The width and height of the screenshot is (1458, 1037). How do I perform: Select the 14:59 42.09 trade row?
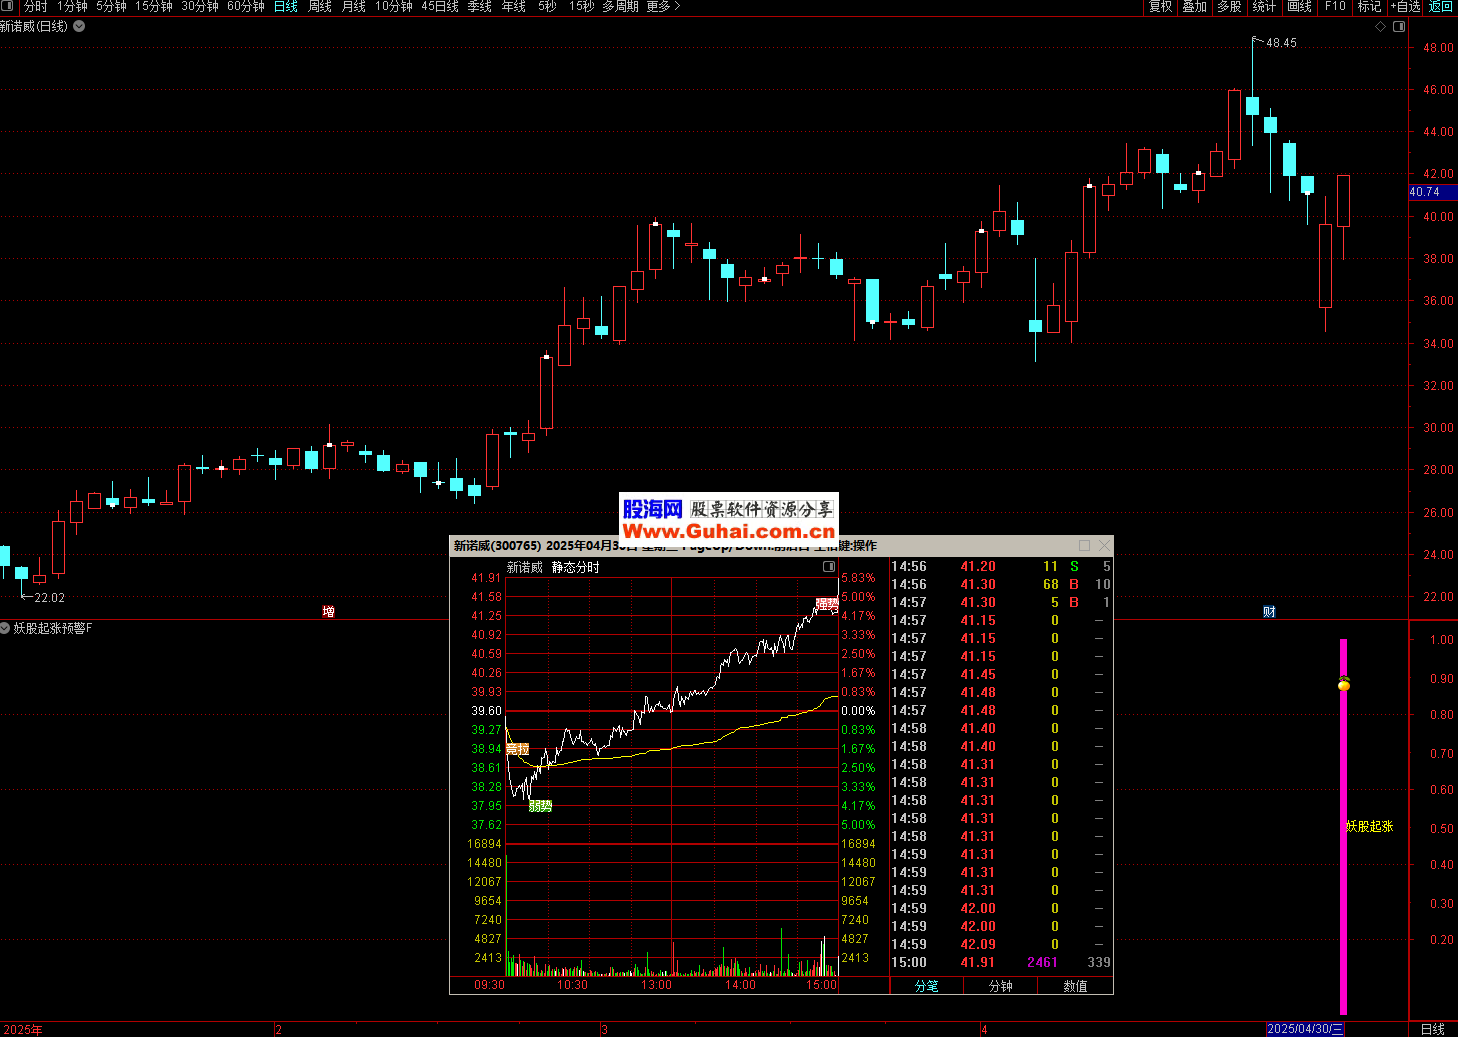[1001, 945]
